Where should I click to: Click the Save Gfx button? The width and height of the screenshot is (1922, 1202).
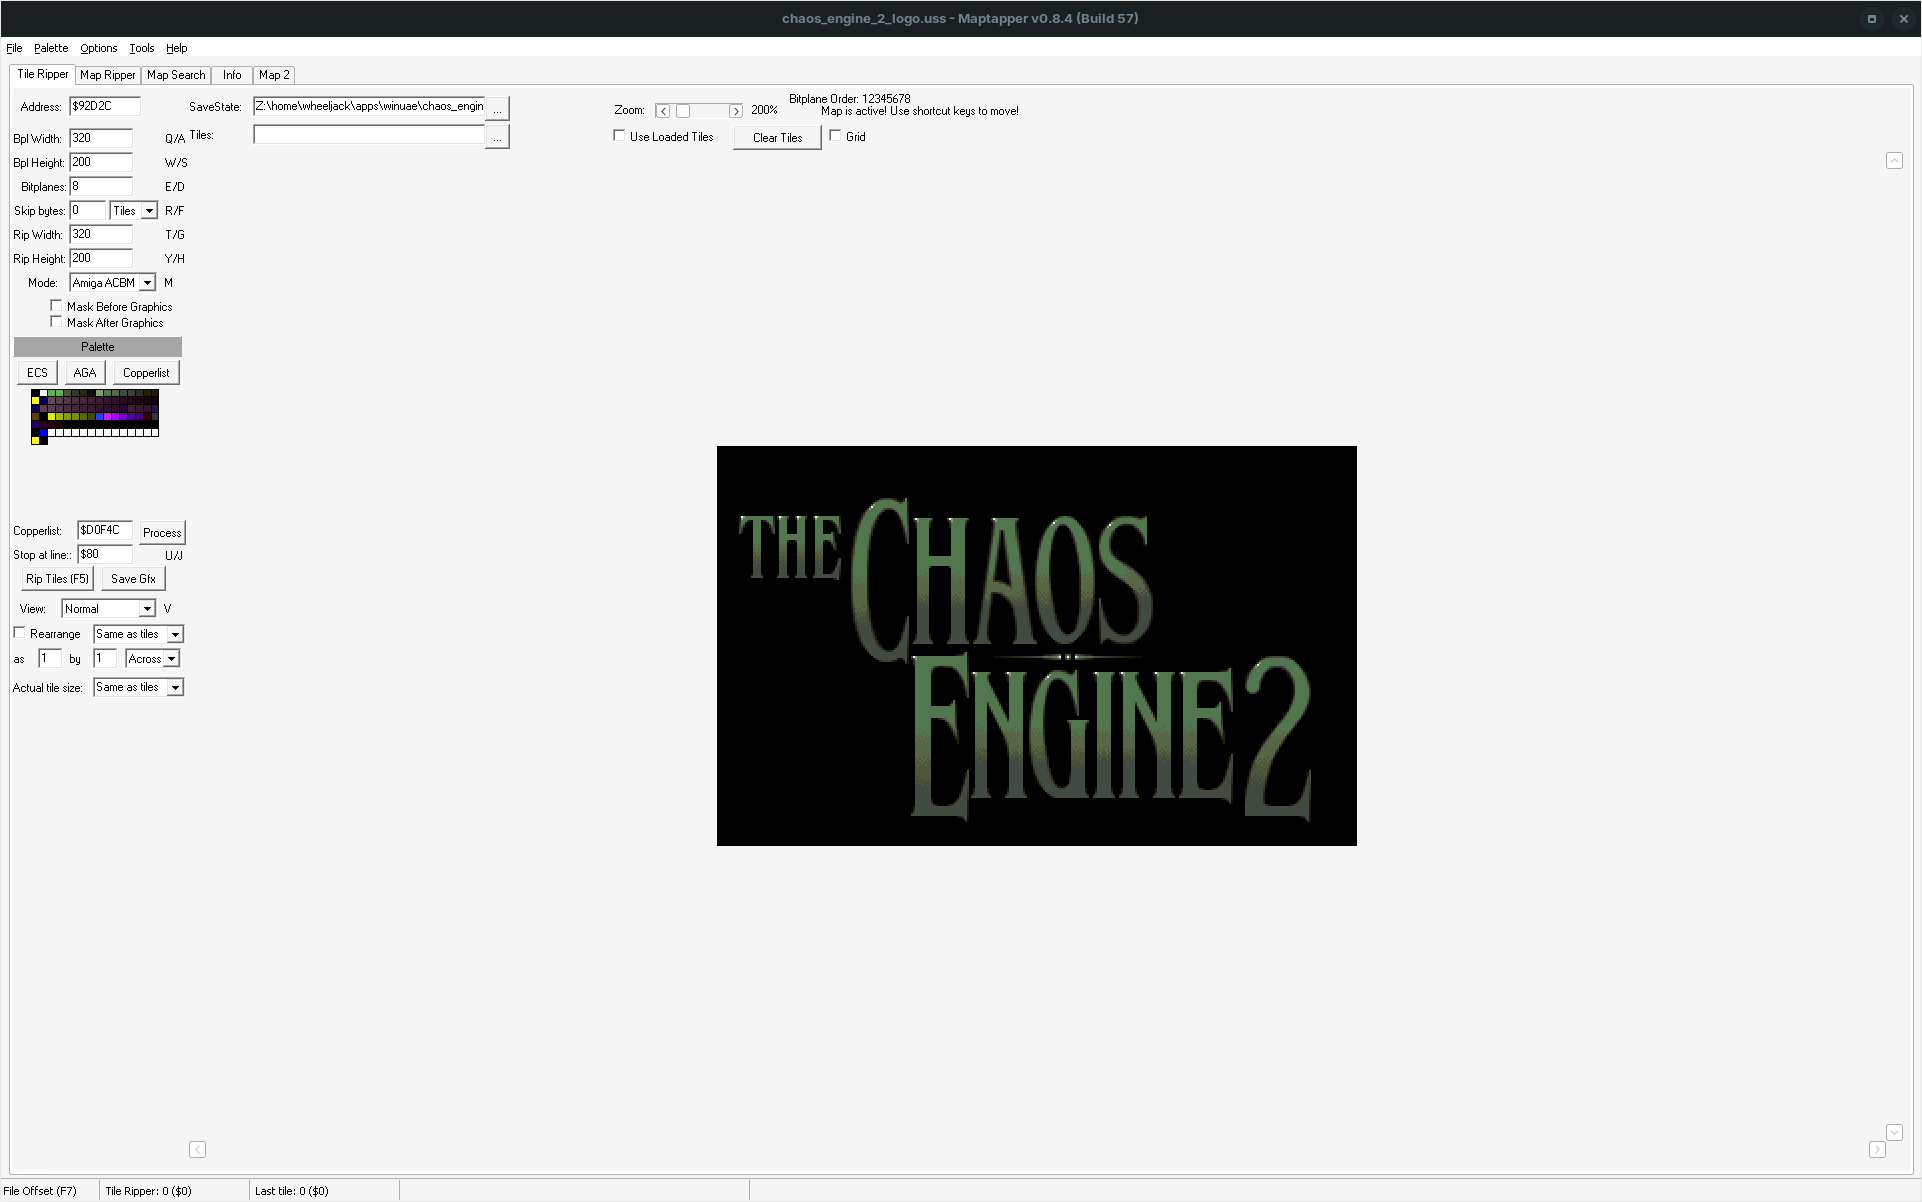click(x=133, y=578)
